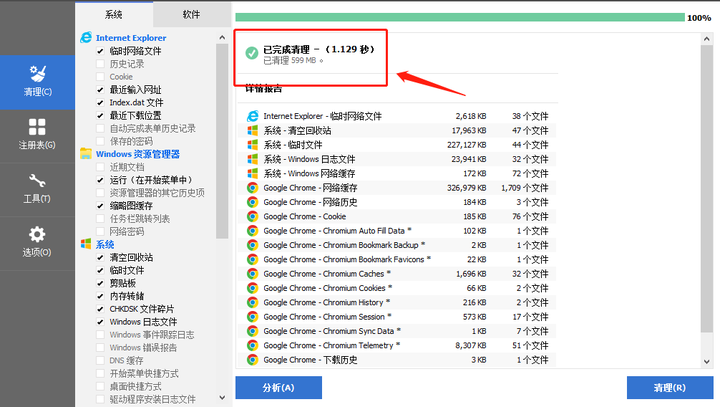Click Chrome icon beside Chromium Telemetry
720x407 pixels.
(x=253, y=345)
